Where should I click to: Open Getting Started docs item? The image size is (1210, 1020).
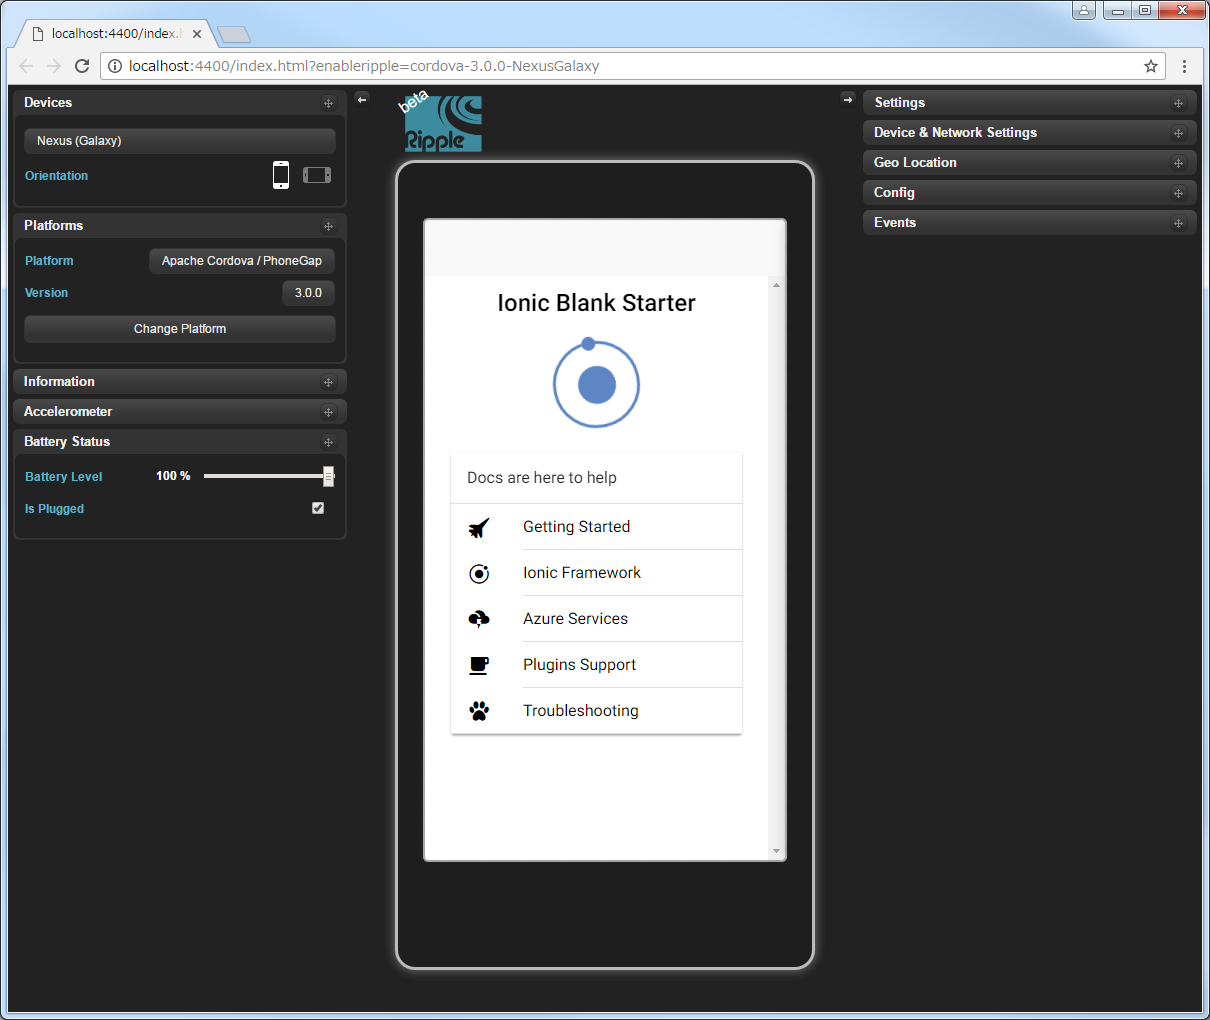point(596,527)
